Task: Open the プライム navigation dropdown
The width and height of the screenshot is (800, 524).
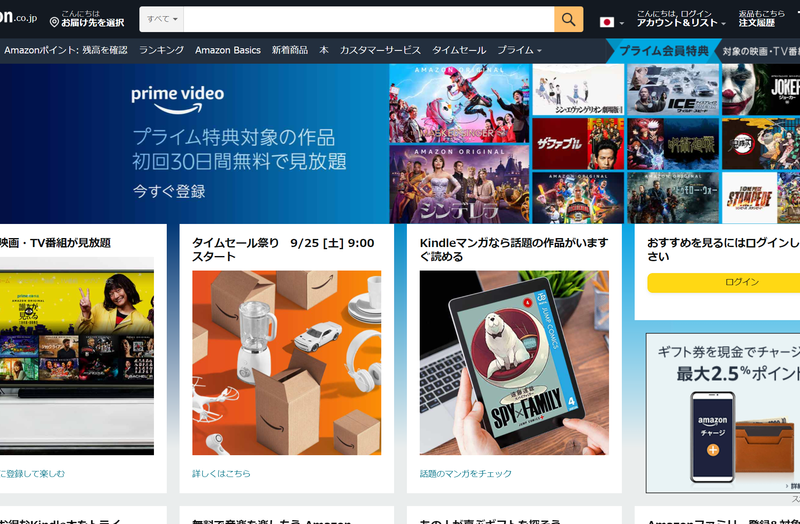Action: point(519,50)
